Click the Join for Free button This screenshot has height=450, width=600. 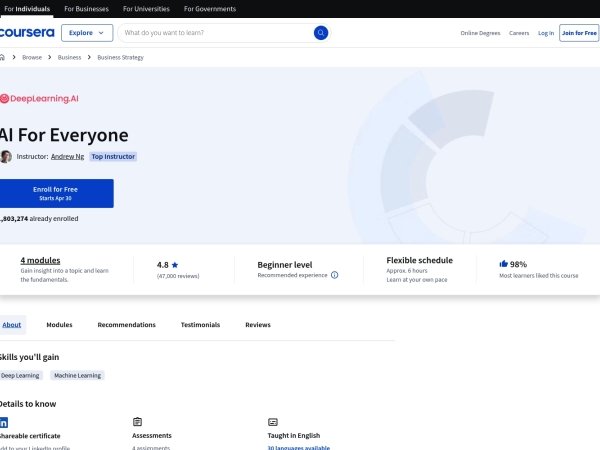tap(579, 33)
